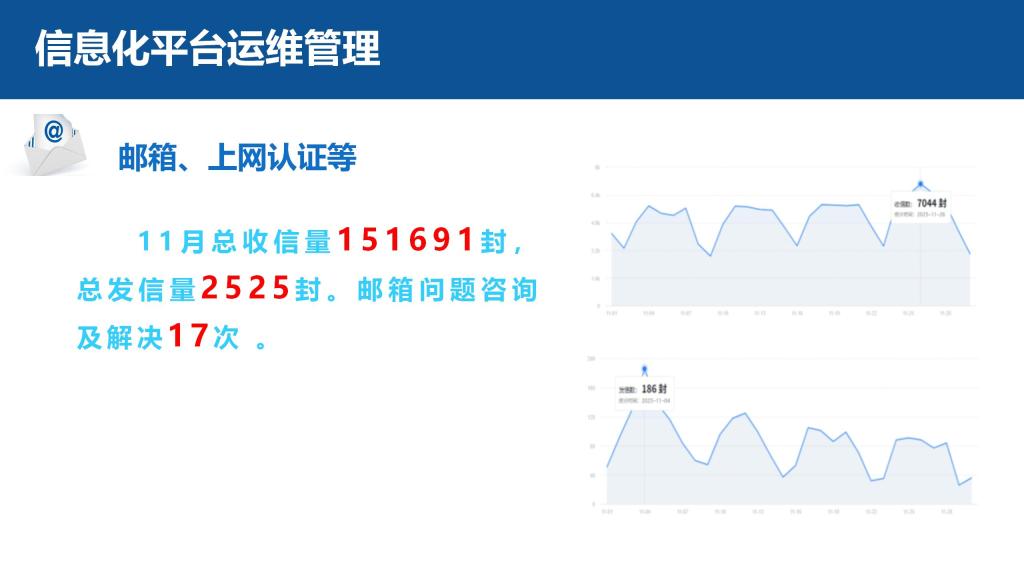Click the peak data point marker on upper chart
The height and width of the screenshot is (576, 1024).
tap(921, 185)
